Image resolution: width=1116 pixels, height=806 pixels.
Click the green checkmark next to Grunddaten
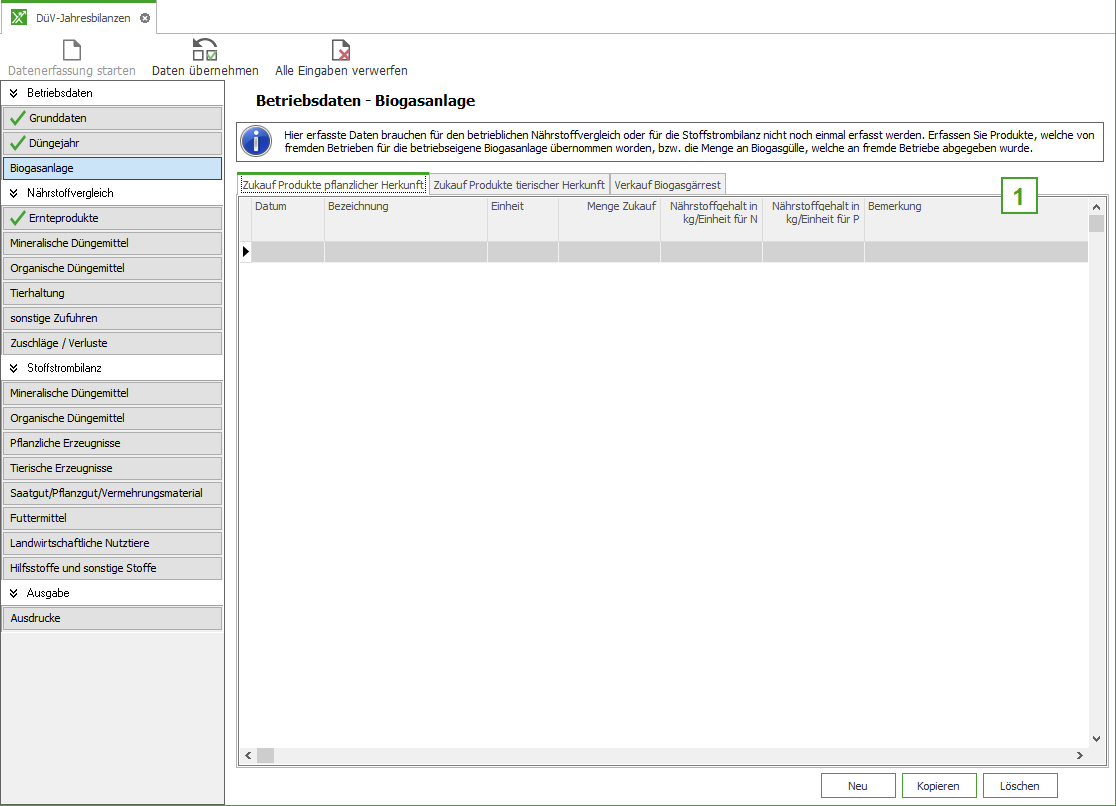coord(17,118)
